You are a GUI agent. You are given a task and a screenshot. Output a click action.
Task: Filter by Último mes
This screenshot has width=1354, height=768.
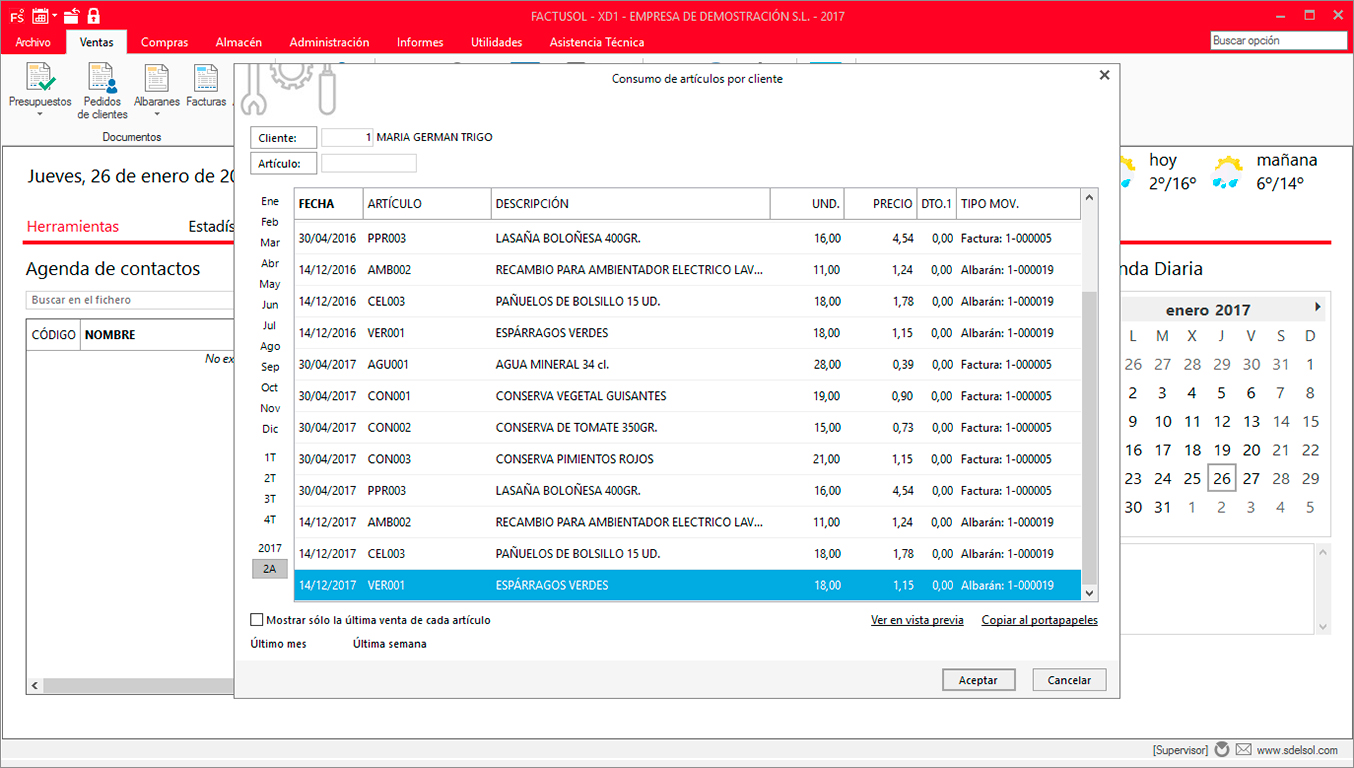(x=278, y=644)
